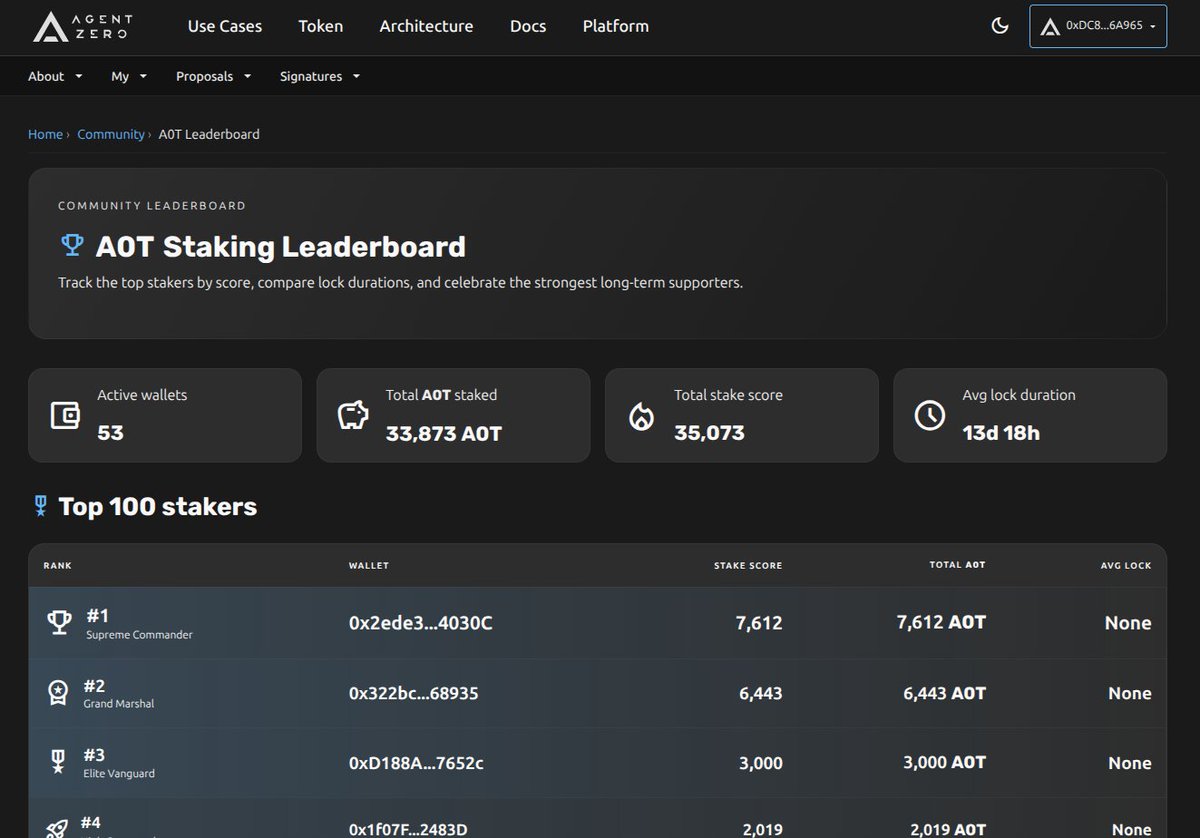Click the TOTAL A0T column header
Screen dimensions: 1200x838
pyautogui.click(x=958, y=566)
